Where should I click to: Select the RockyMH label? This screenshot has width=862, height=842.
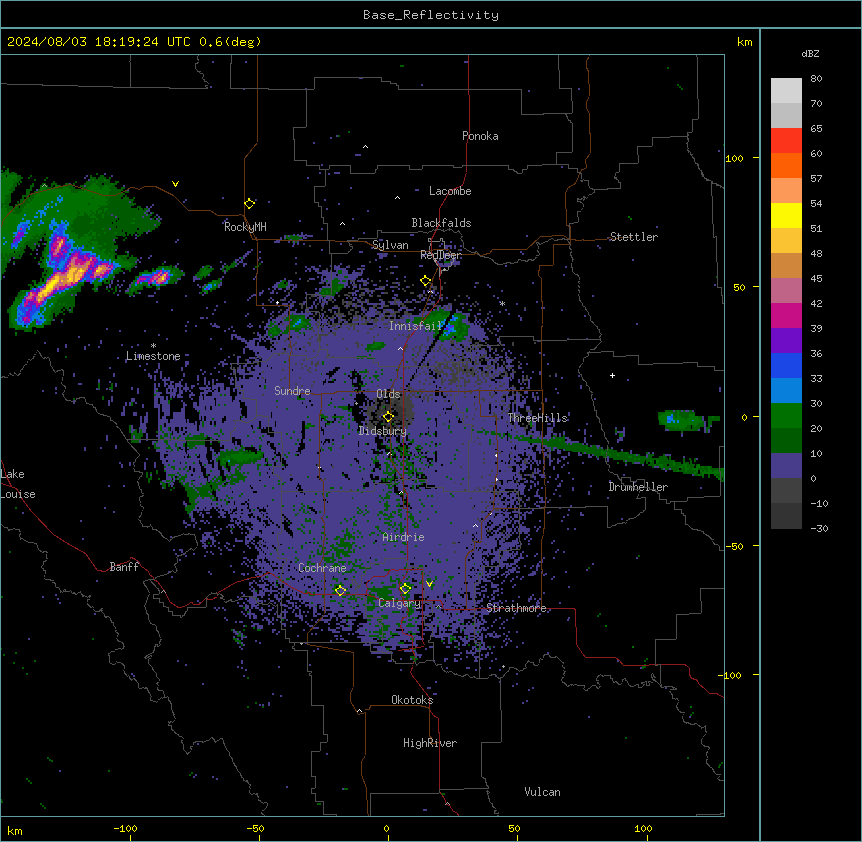[x=245, y=226]
